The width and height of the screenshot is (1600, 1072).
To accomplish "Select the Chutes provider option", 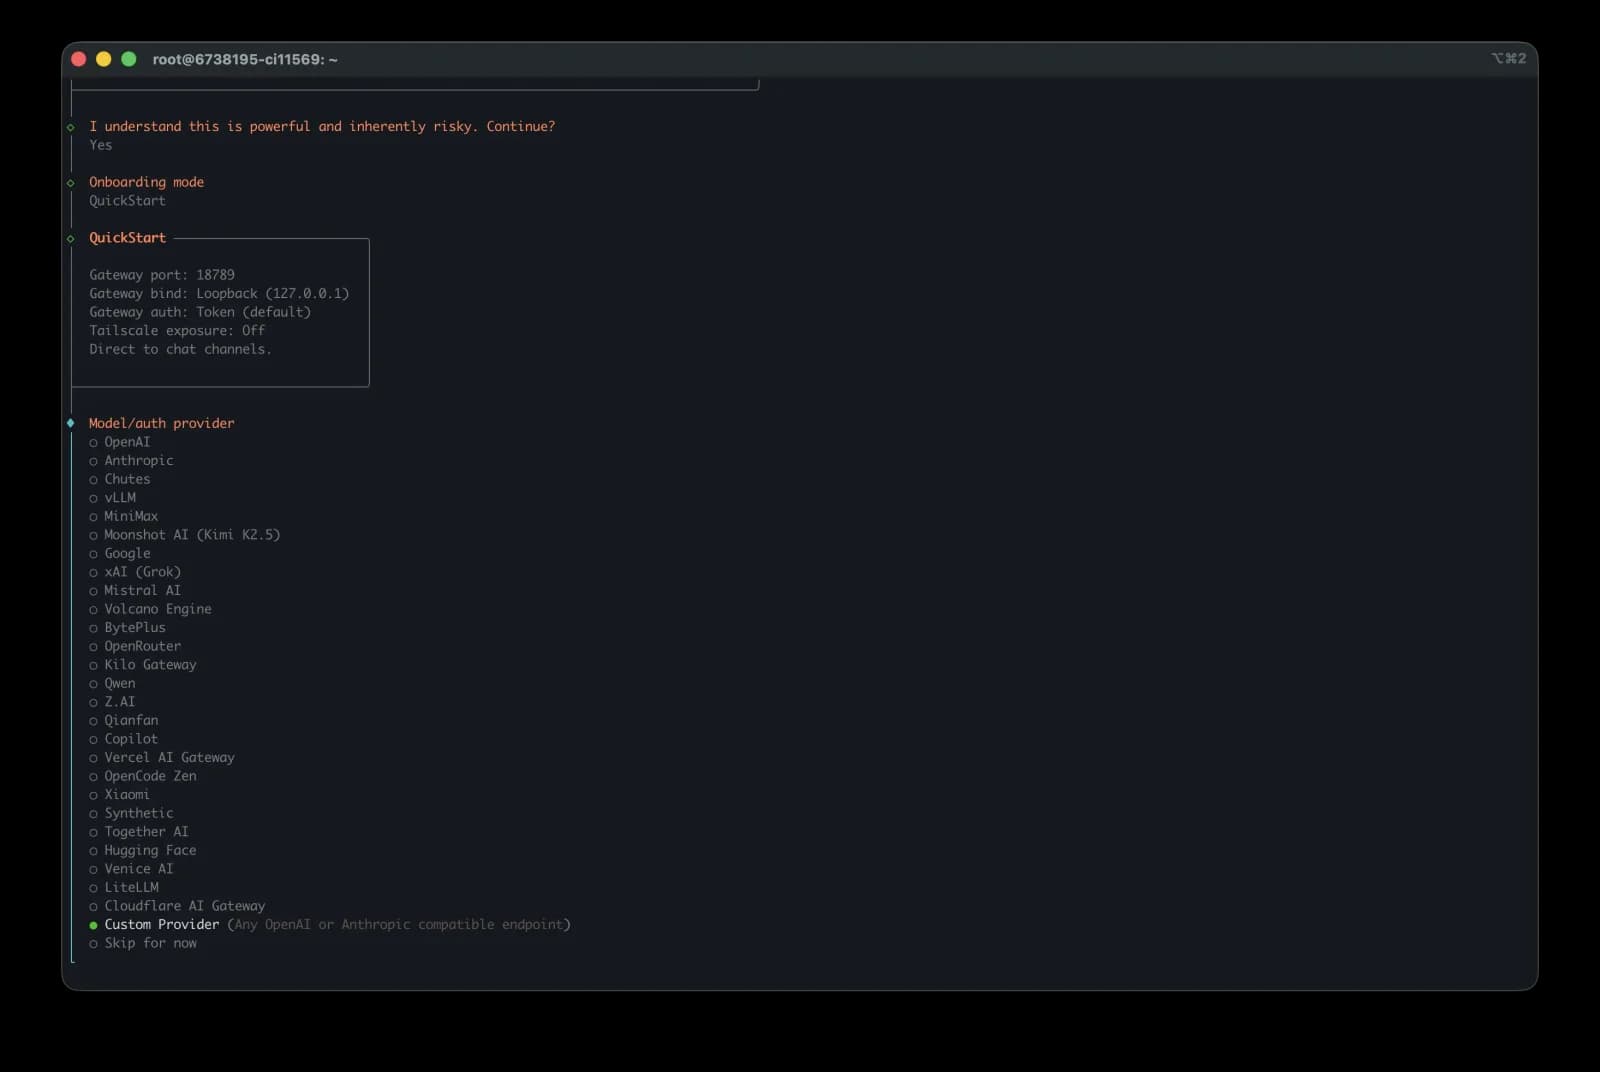I will [119, 479].
